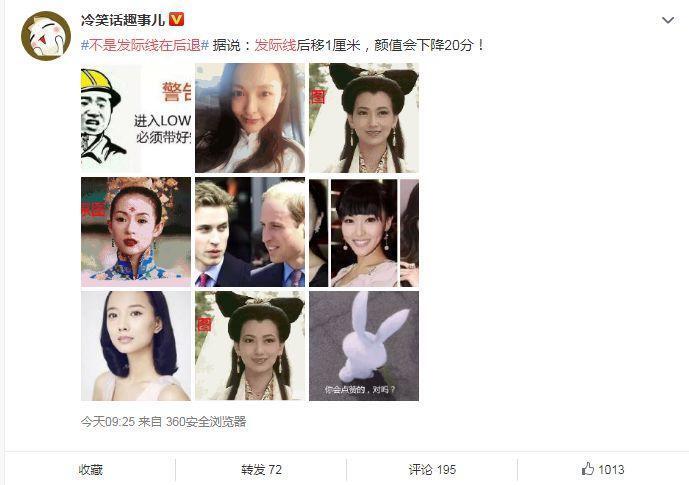Open the selfie woman thumbnail in top row
This screenshot has width=689, height=485.
coord(250,118)
